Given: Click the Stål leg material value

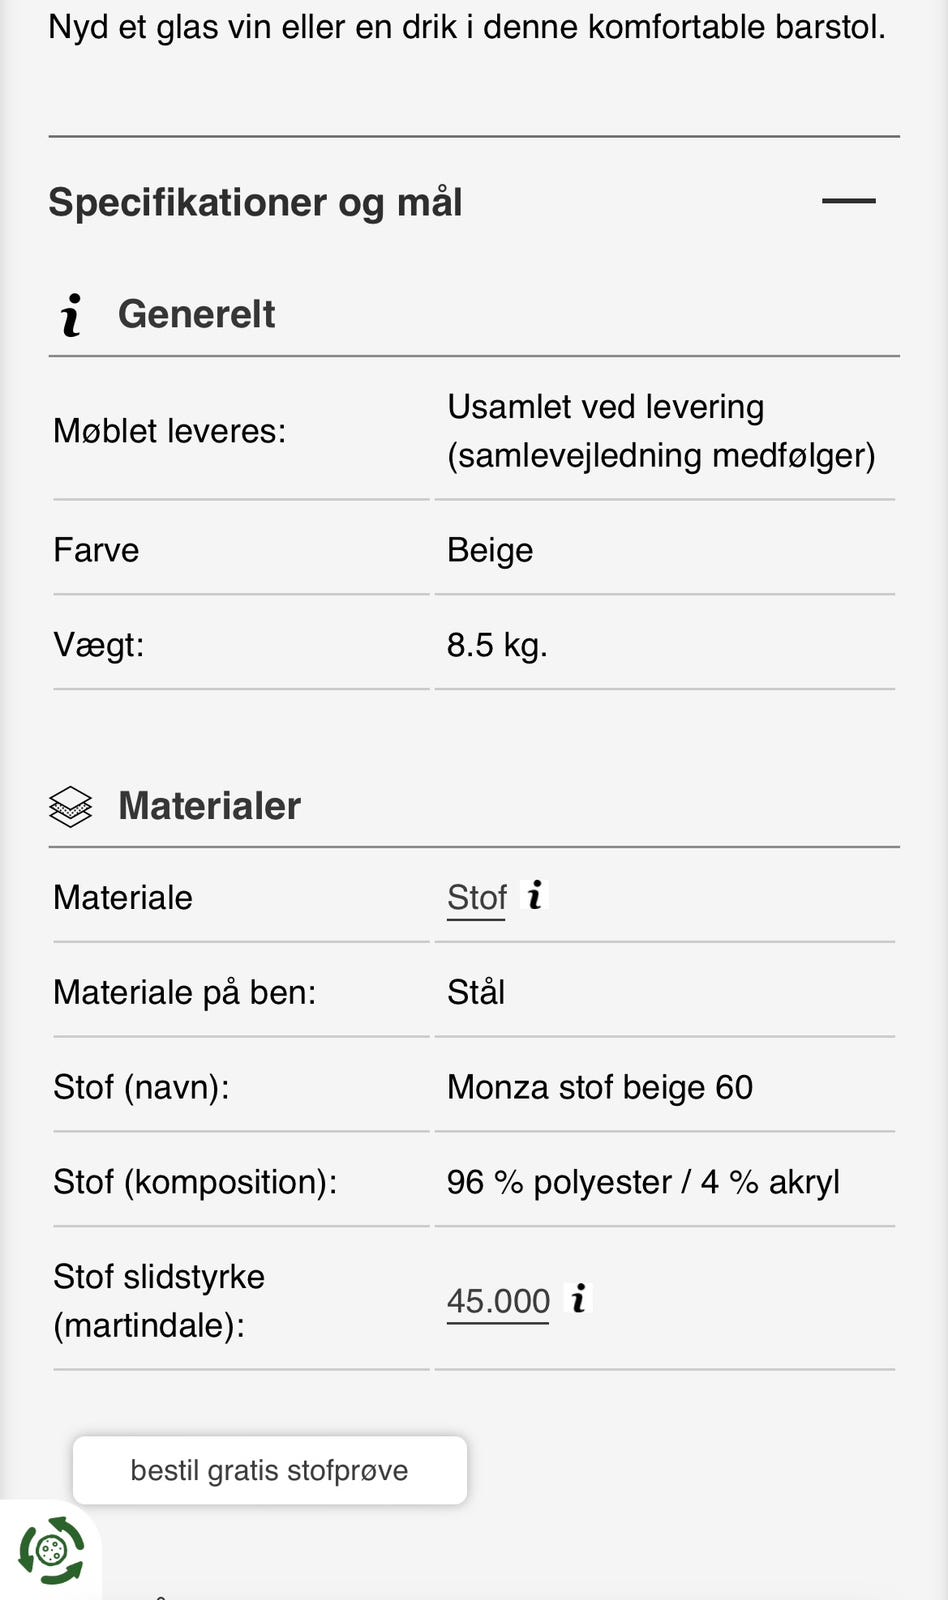Looking at the screenshot, I should coord(476,992).
